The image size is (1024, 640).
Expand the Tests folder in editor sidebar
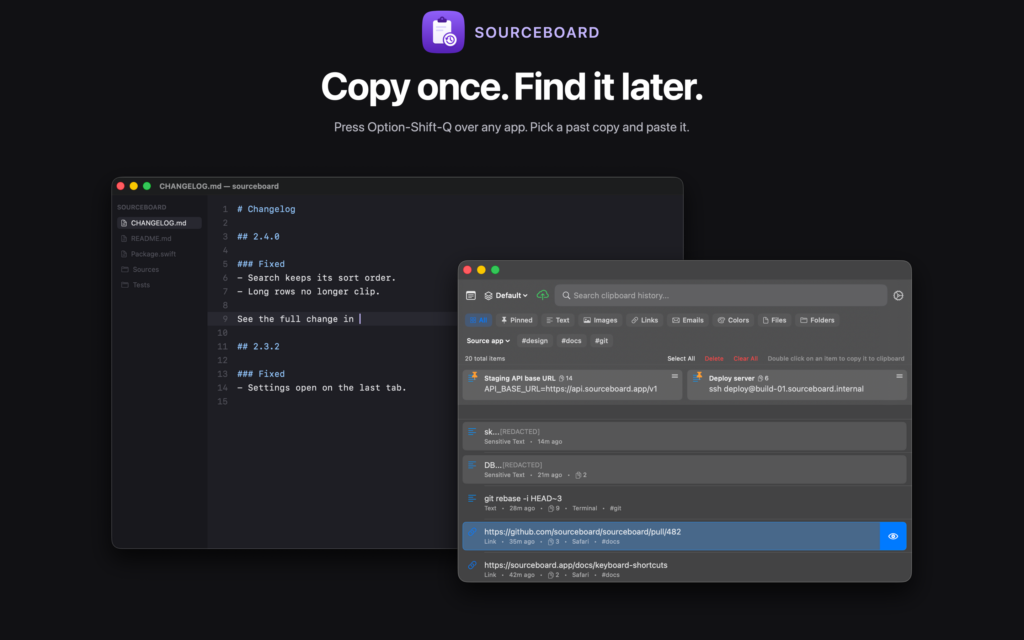[141, 285]
